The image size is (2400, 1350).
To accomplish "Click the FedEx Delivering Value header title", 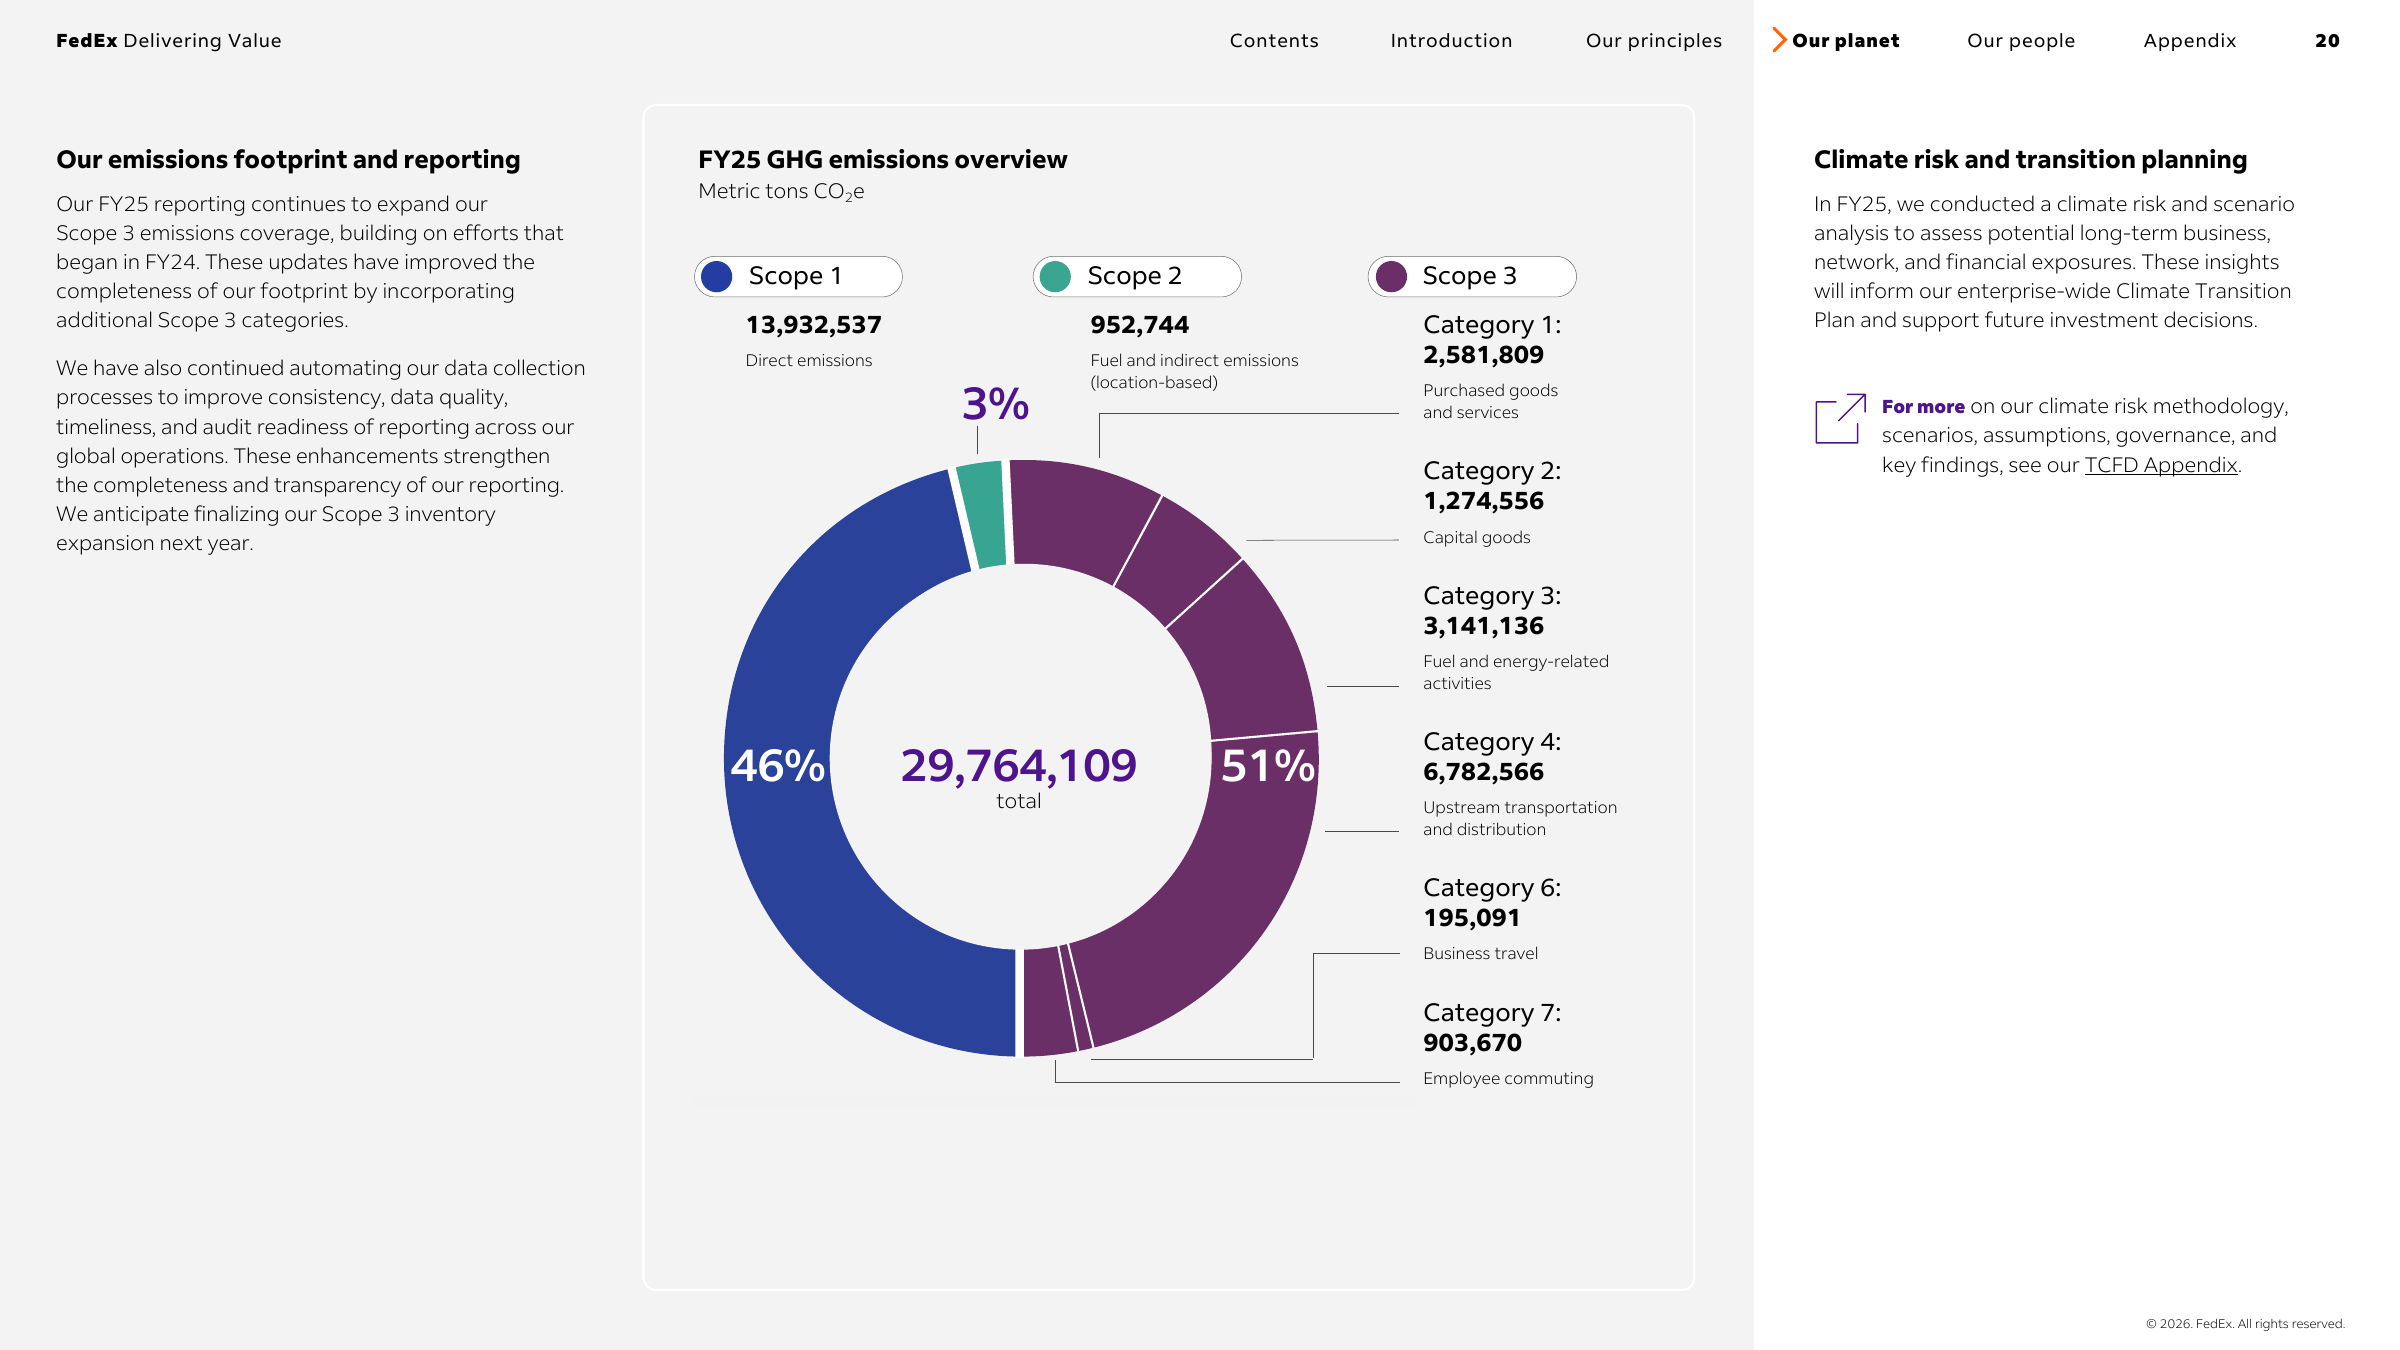I will coord(169,41).
